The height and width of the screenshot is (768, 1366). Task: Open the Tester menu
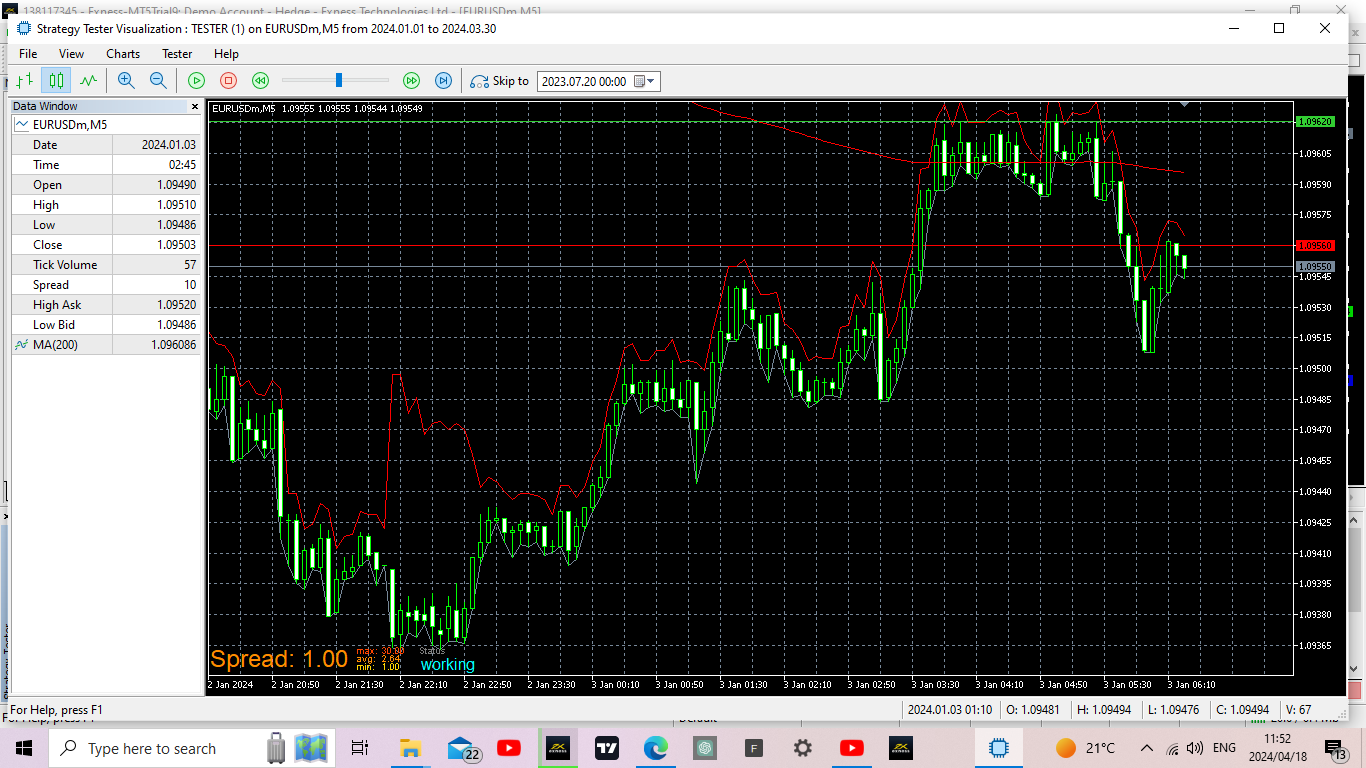177,54
